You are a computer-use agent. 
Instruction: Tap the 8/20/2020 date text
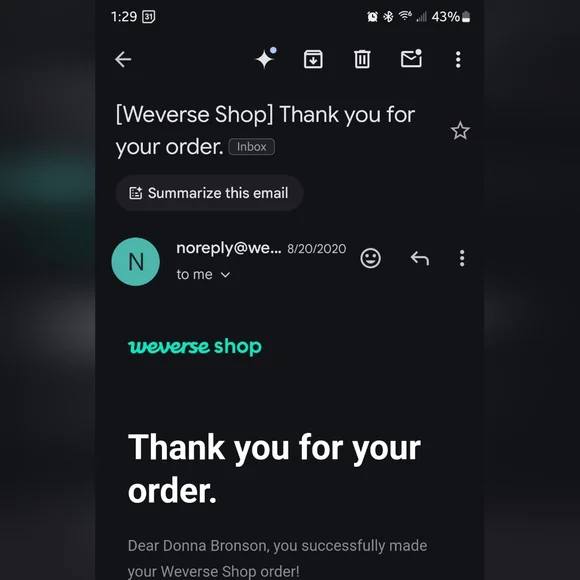(x=317, y=249)
